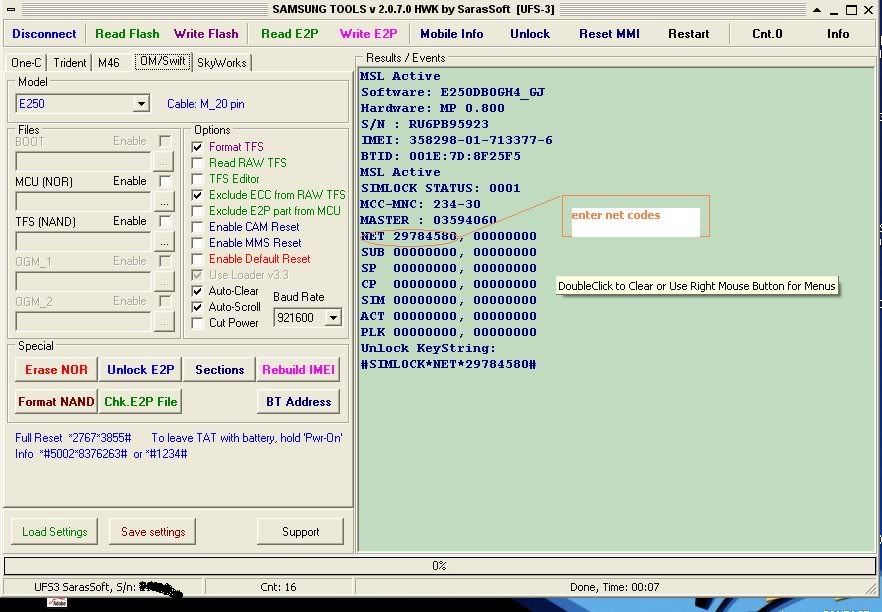Image resolution: width=882 pixels, height=612 pixels.
Task: Click the Adobe icon in taskbar
Action: pyautogui.click(x=57, y=603)
